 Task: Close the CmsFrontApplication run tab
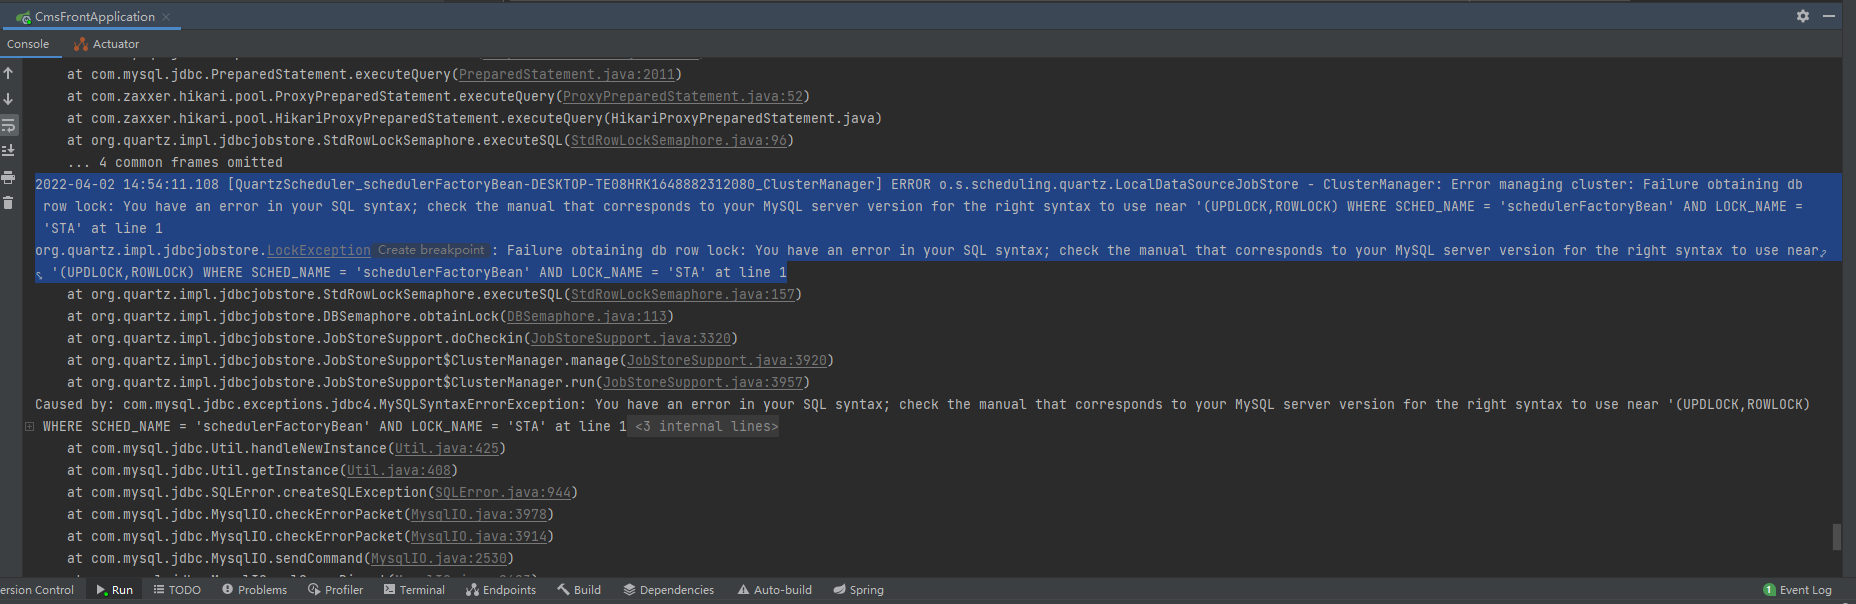pyautogui.click(x=166, y=17)
